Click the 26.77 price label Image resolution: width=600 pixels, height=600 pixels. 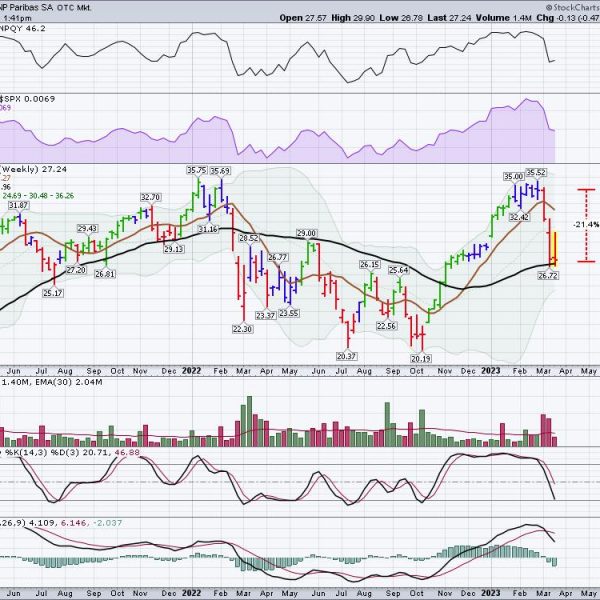click(278, 257)
